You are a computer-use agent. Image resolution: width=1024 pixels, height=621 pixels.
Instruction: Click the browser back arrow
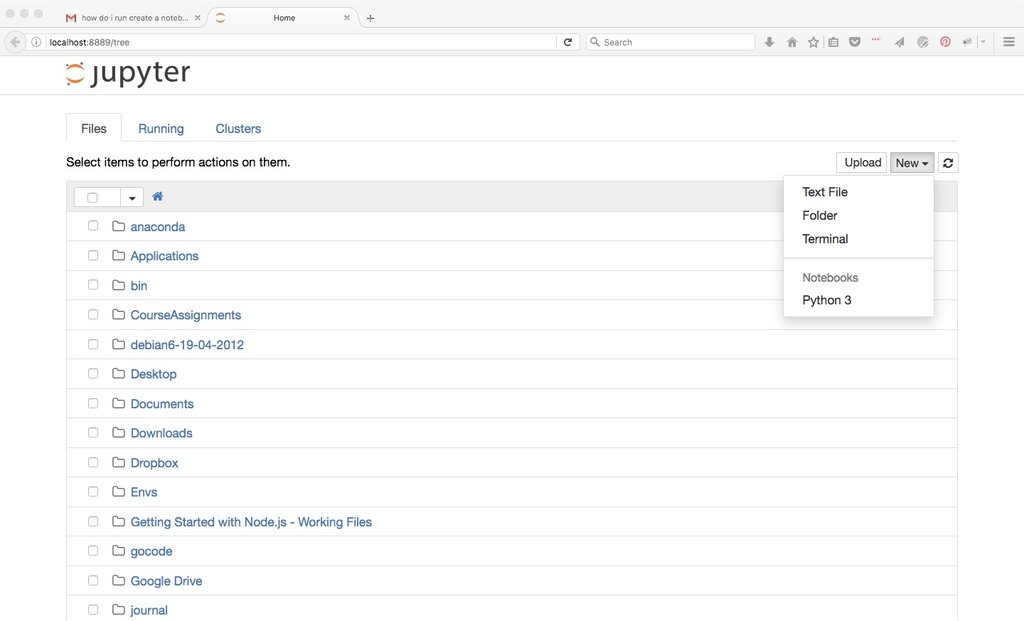(15, 42)
